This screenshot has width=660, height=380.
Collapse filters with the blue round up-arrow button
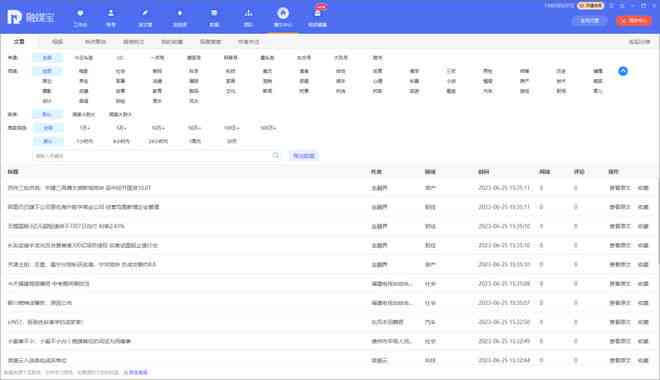click(623, 71)
